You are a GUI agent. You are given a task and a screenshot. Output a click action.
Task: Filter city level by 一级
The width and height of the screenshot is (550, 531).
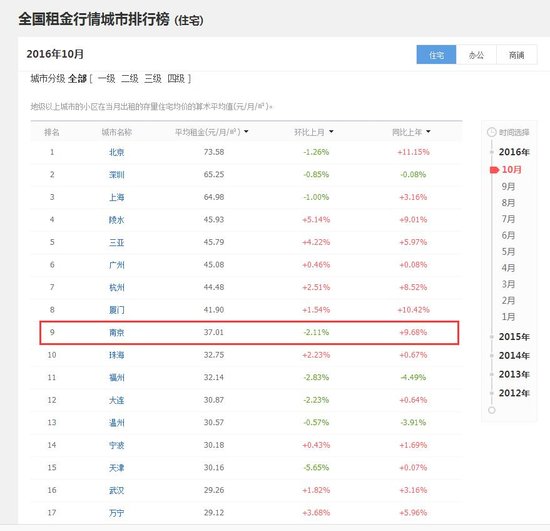[x=106, y=79]
